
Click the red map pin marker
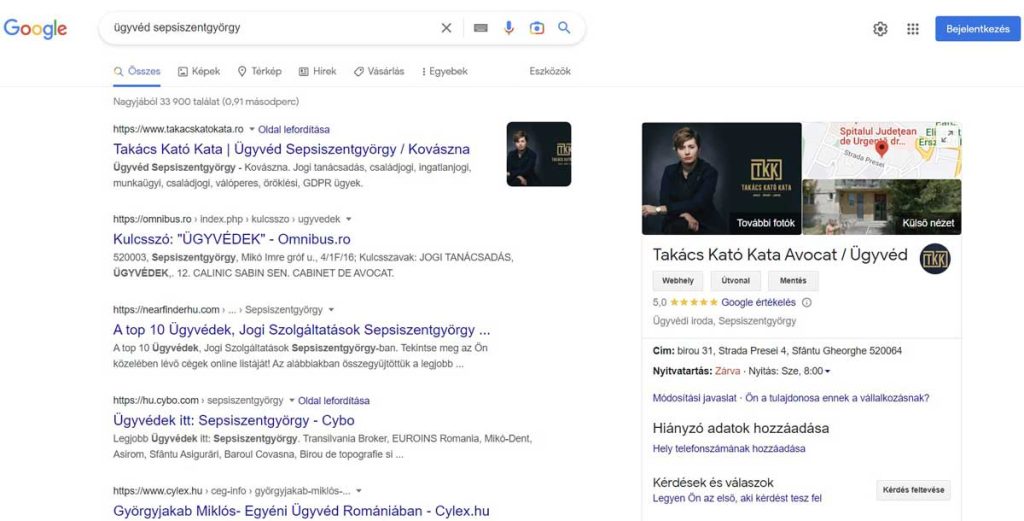pyautogui.click(x=882, y=148)
